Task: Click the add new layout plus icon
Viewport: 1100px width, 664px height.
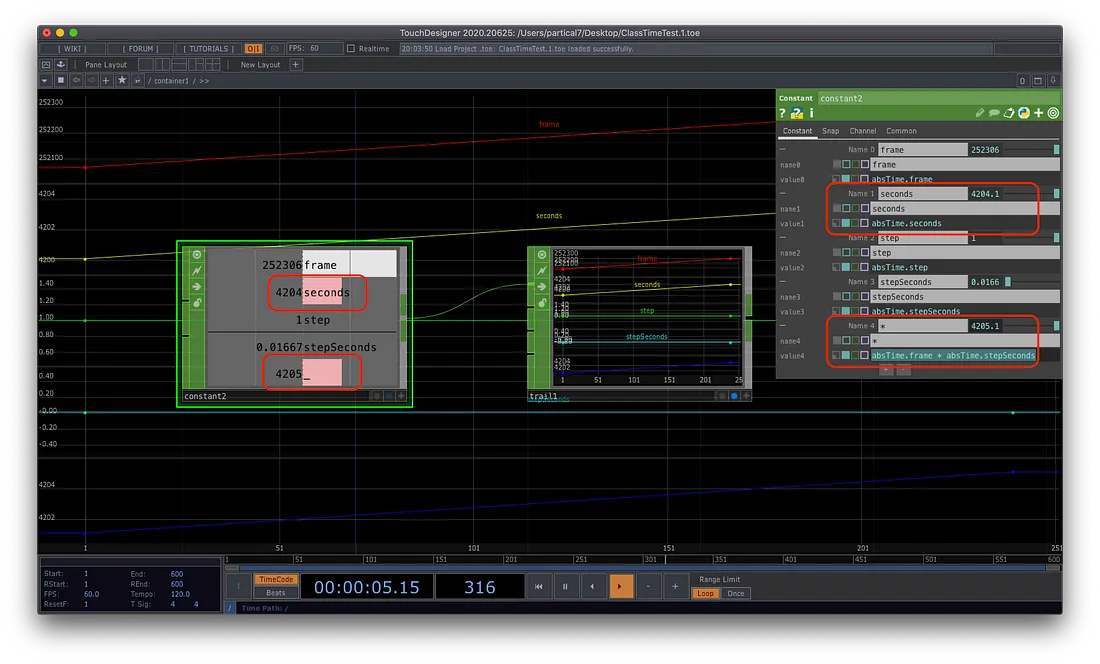Action: point(296,65)
